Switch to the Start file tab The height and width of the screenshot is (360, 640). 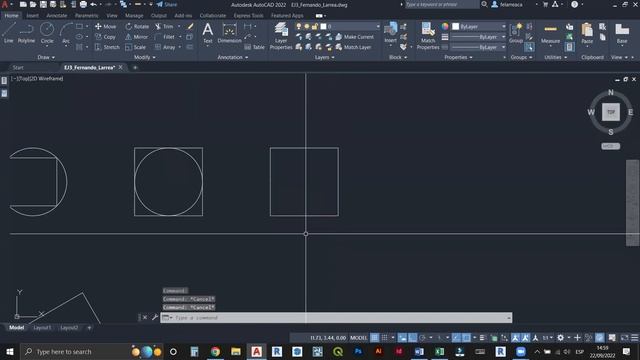click(18, 67)
